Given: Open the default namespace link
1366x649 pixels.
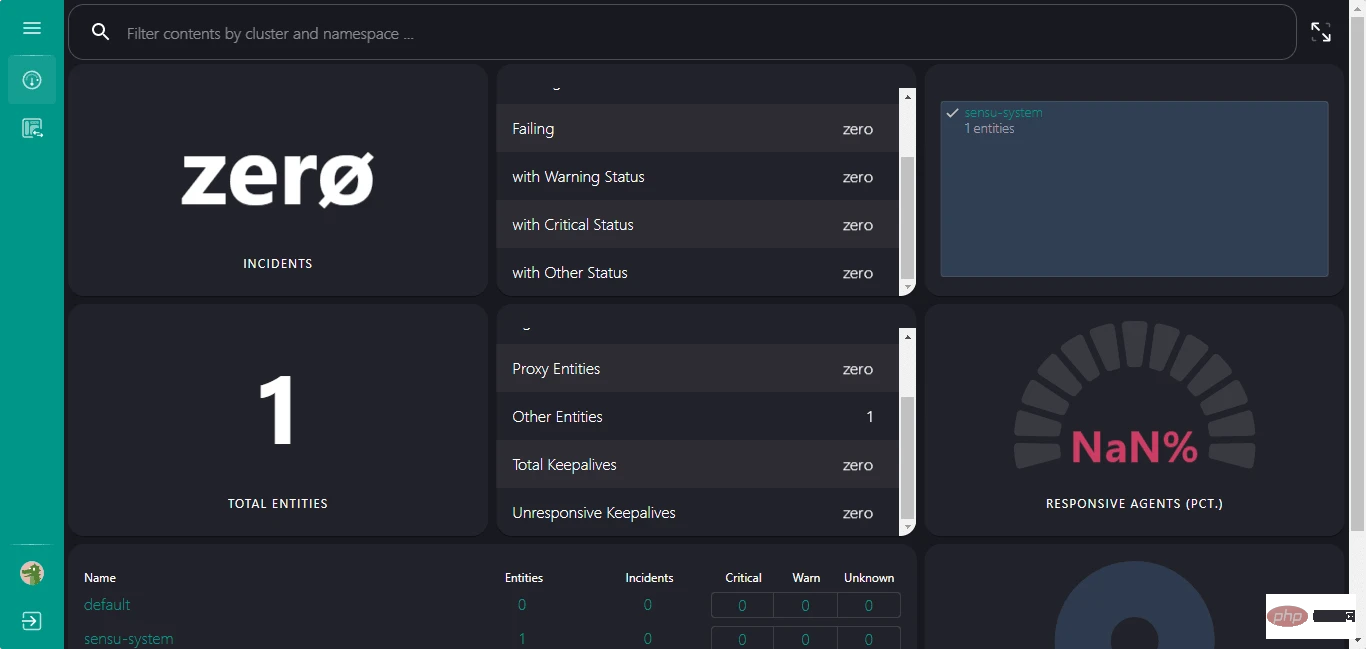Looking at the screenshot, I should 107,604.
